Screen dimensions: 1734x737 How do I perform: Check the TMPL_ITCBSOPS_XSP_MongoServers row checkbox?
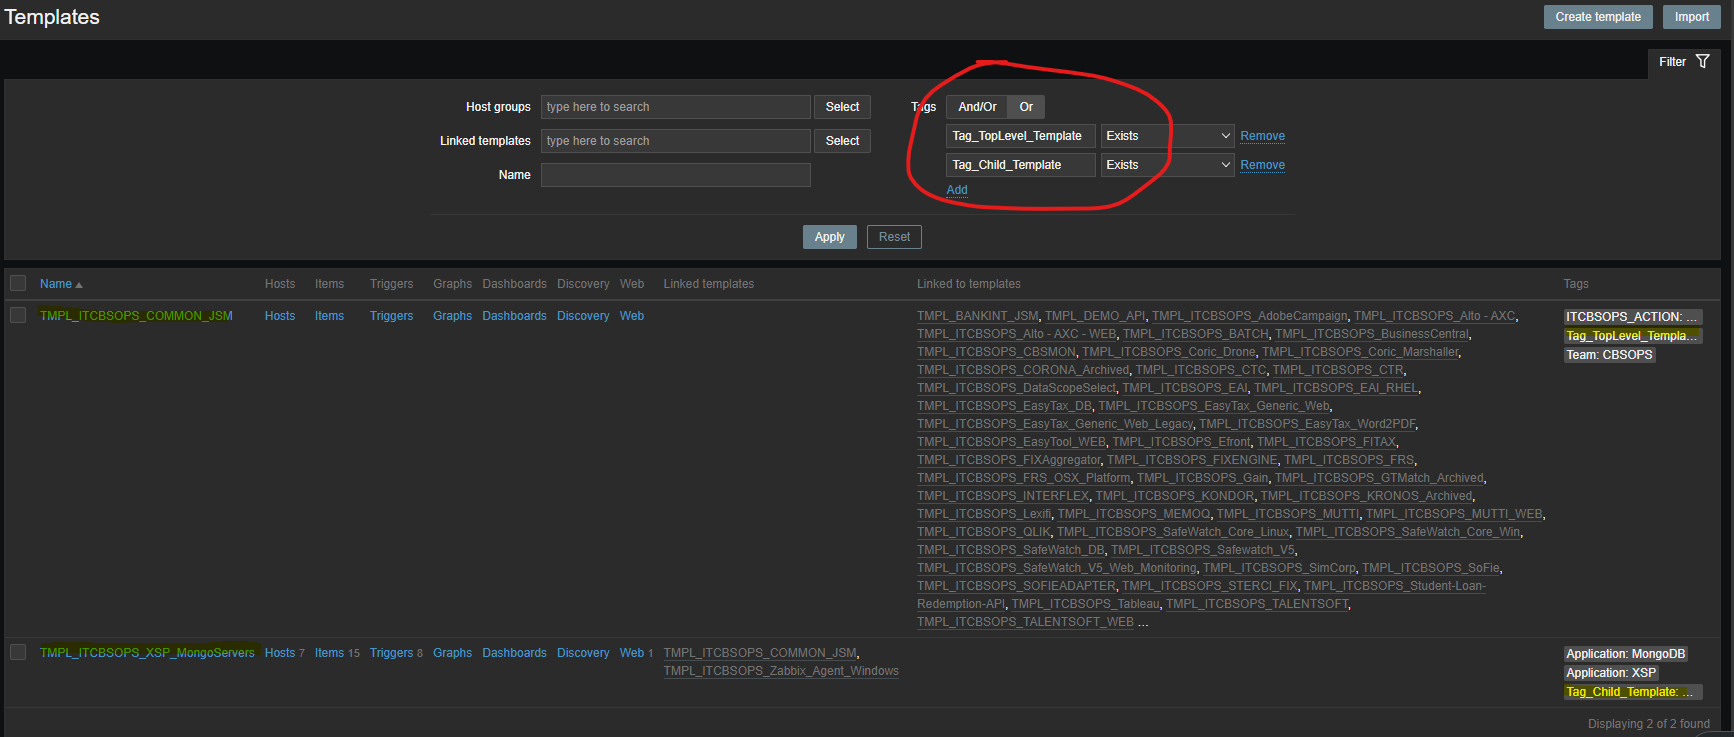click(18, 653)
